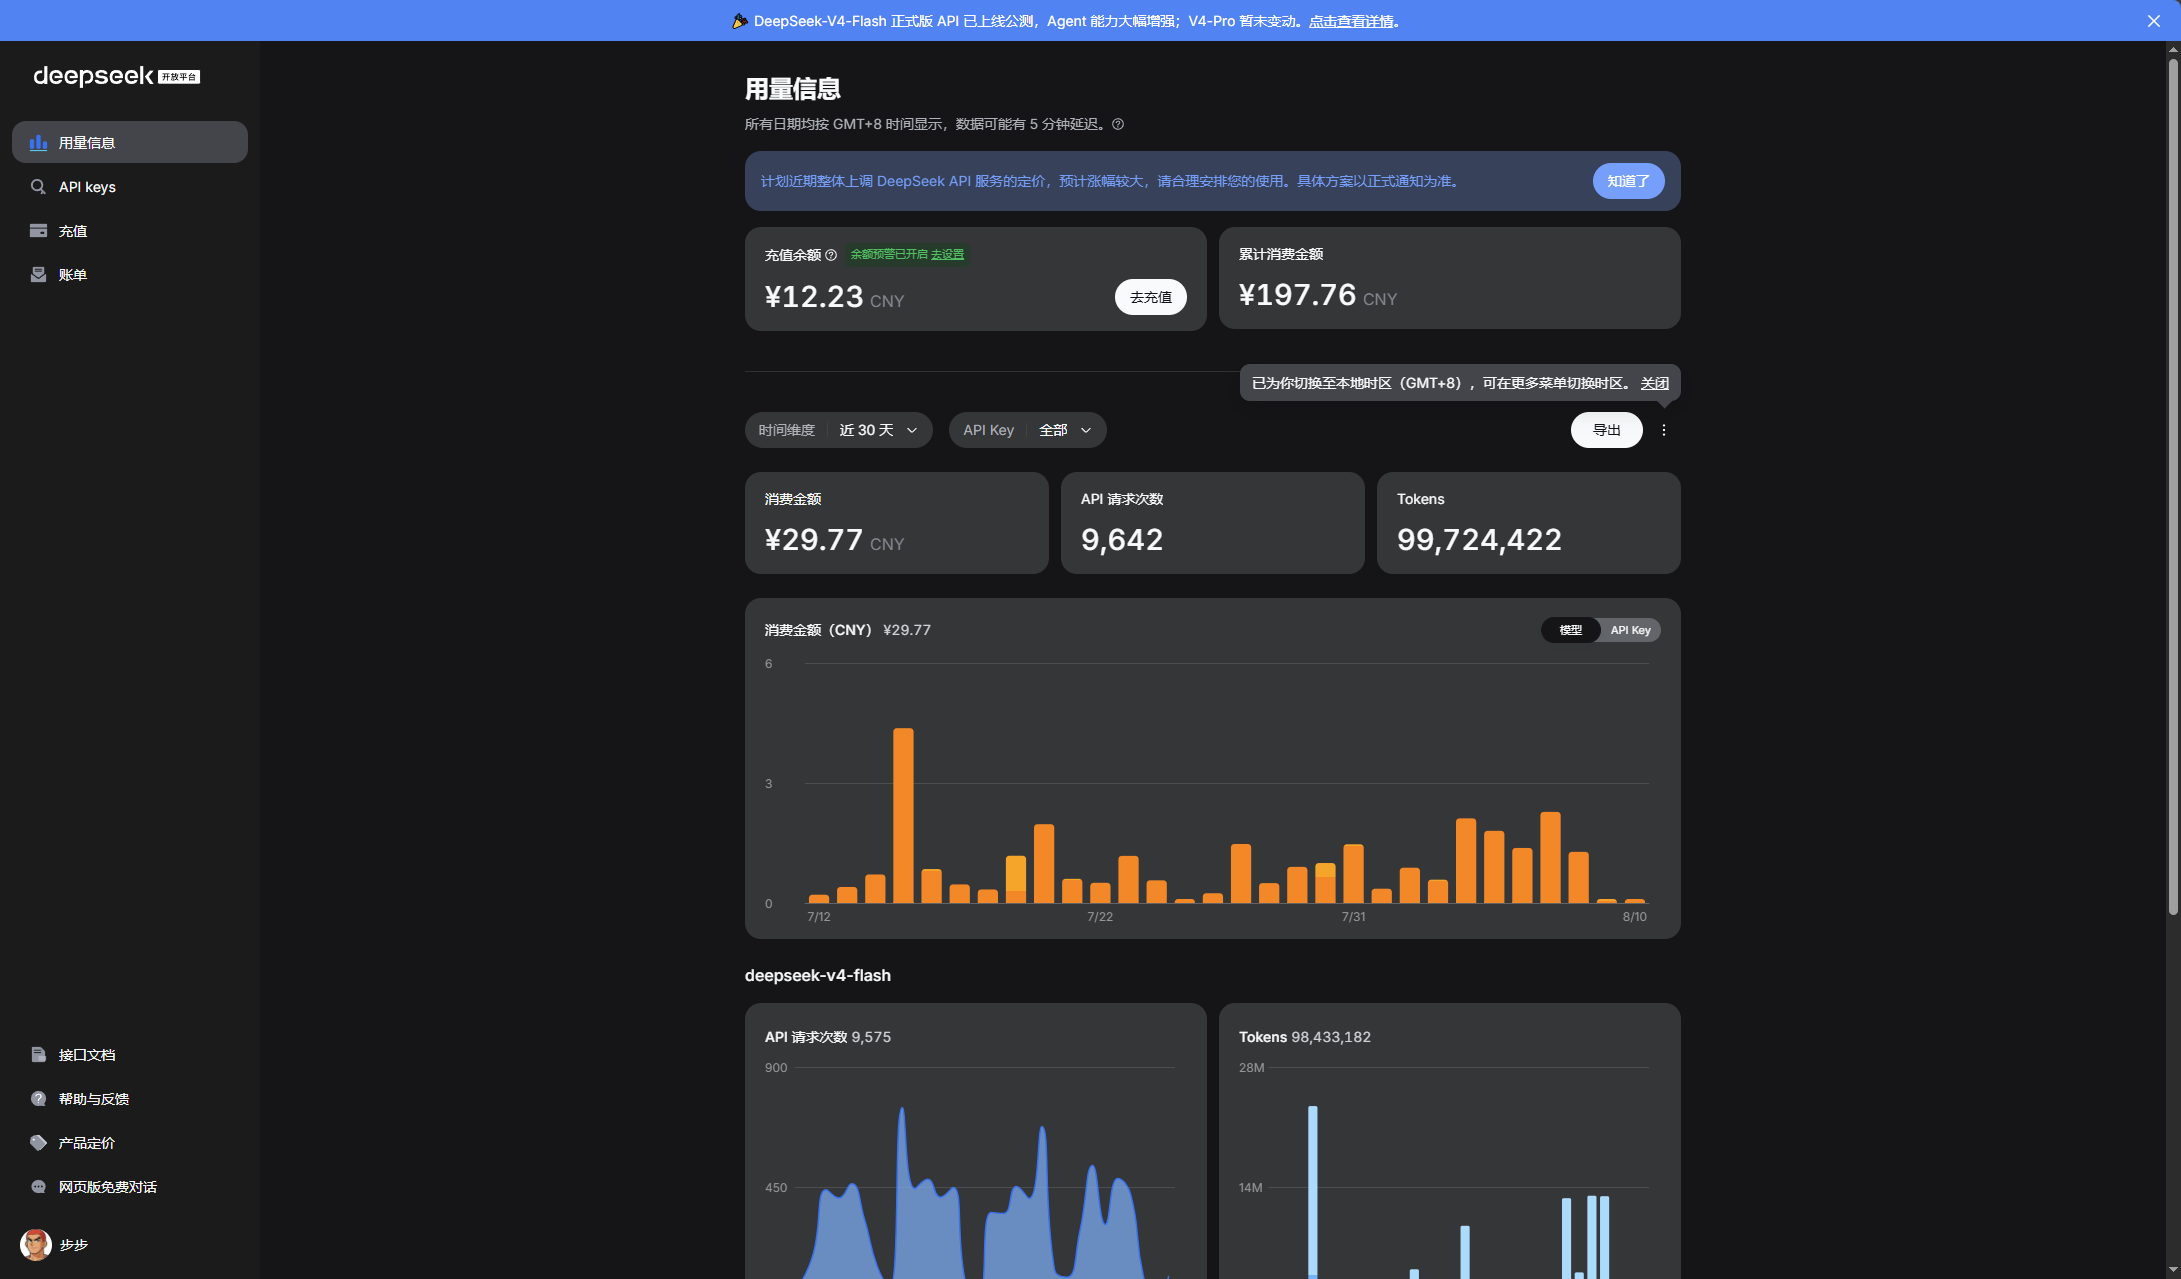Image resolution: width=2181 pixels, height=1279 pixels.
Task: Click 关闭 on the timezone tooltip
Action: 1655,383
